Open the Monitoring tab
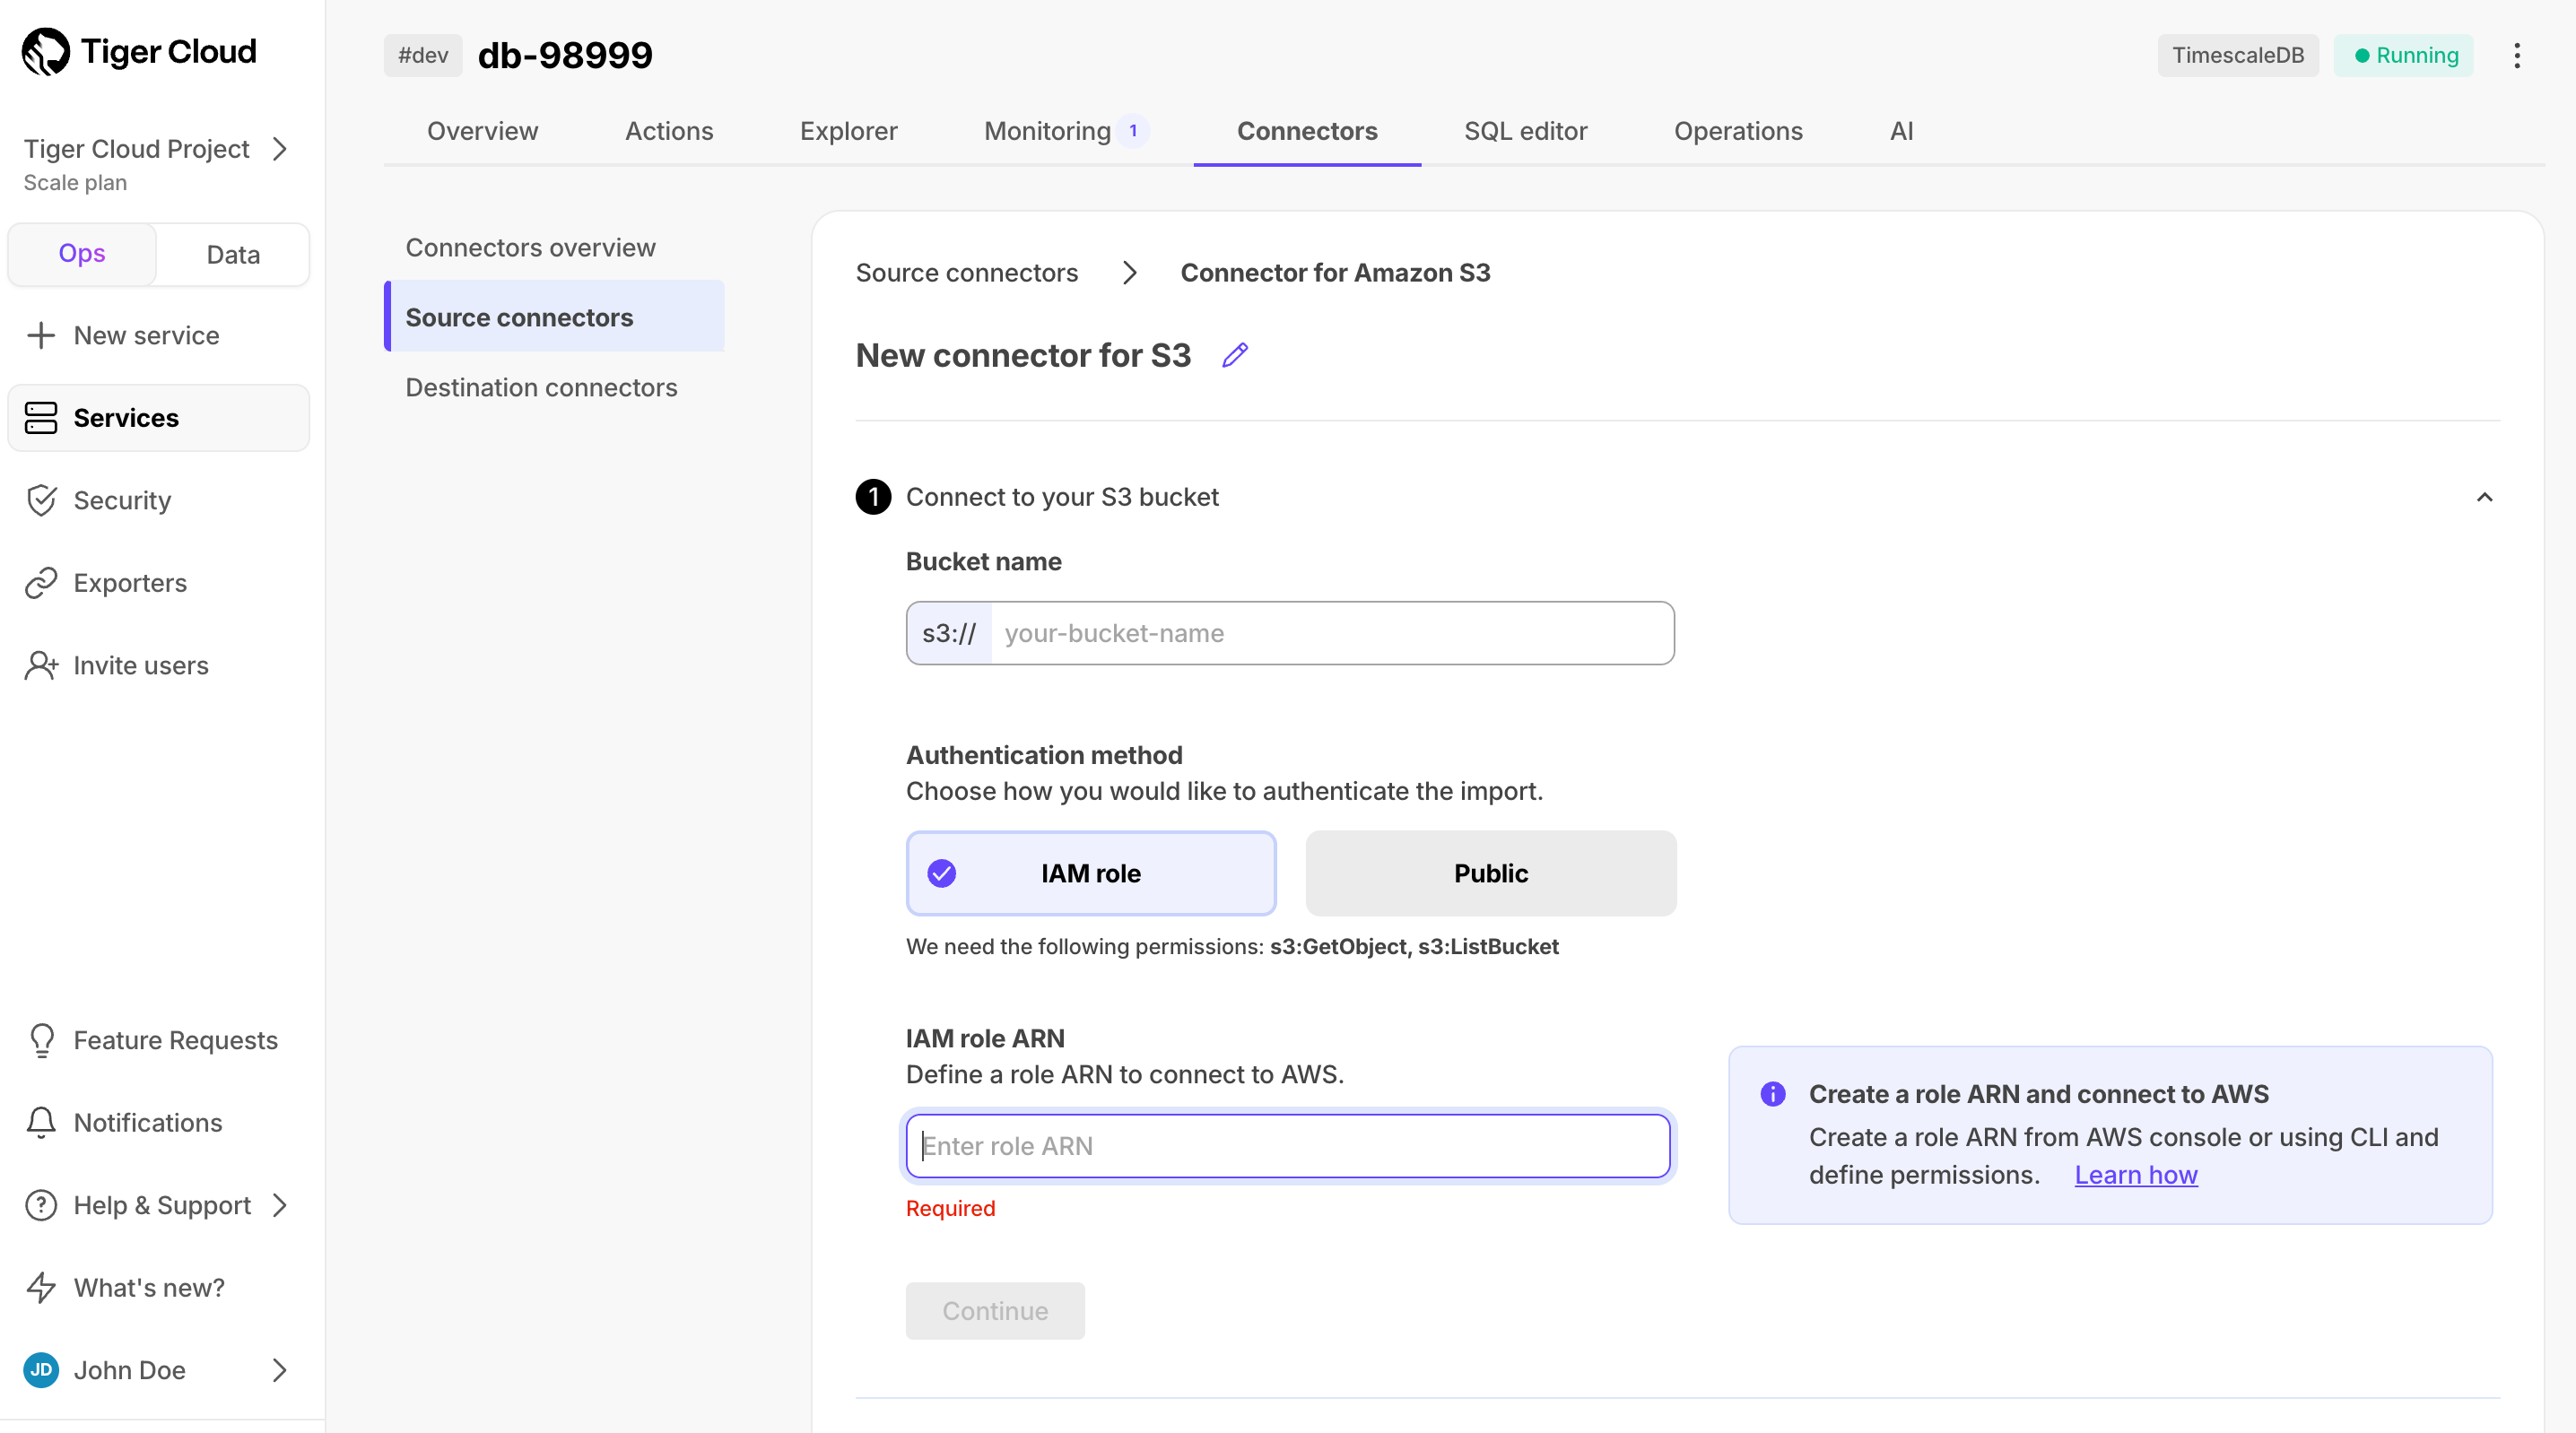 1047,131
